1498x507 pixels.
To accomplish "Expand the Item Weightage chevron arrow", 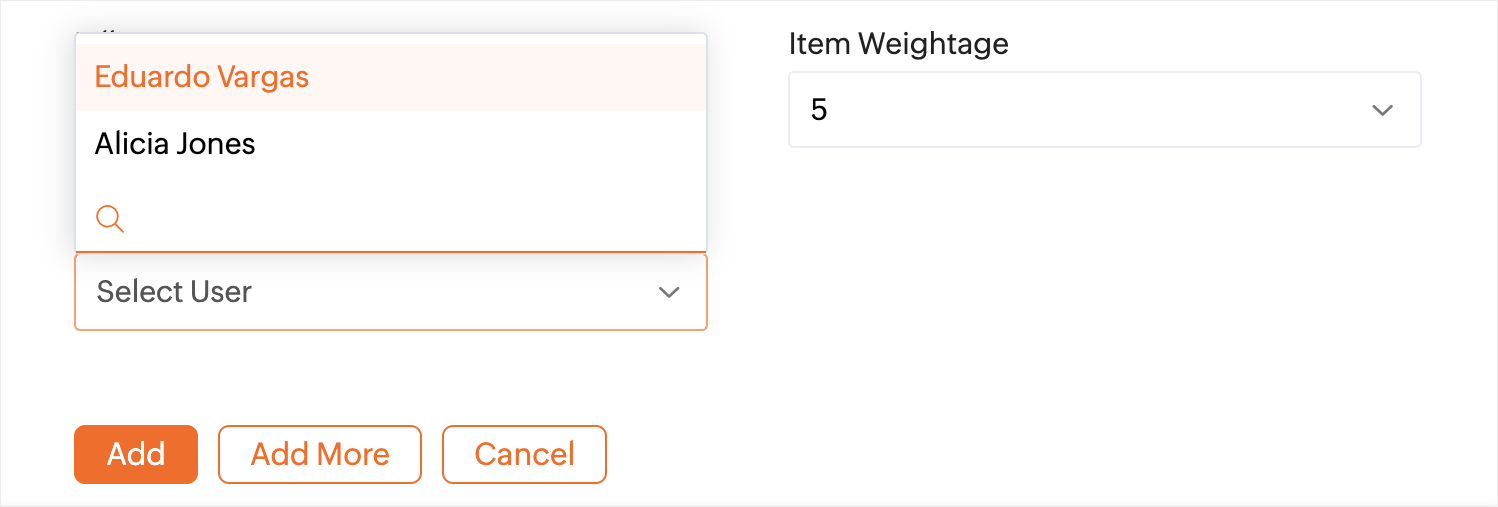I will coord(1382,110).
